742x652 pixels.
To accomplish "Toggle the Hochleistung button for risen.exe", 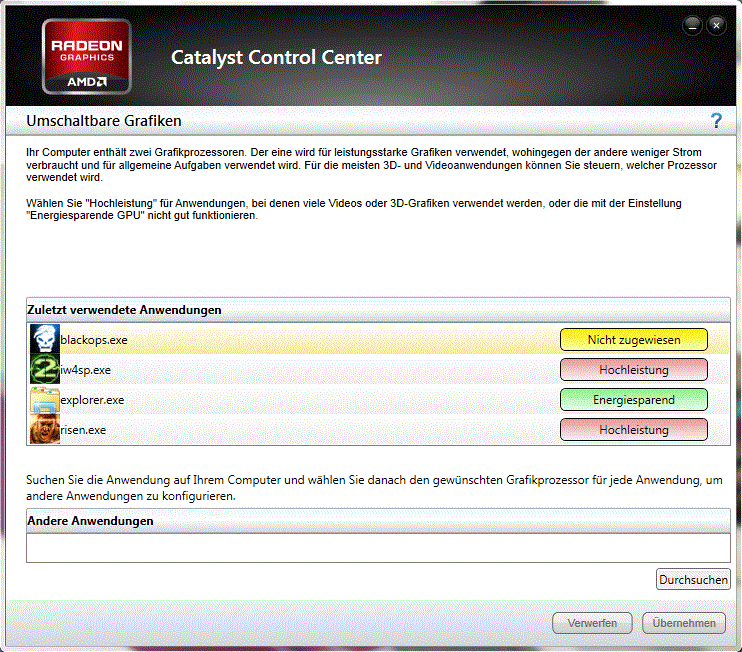I will (x=634, y=430).
